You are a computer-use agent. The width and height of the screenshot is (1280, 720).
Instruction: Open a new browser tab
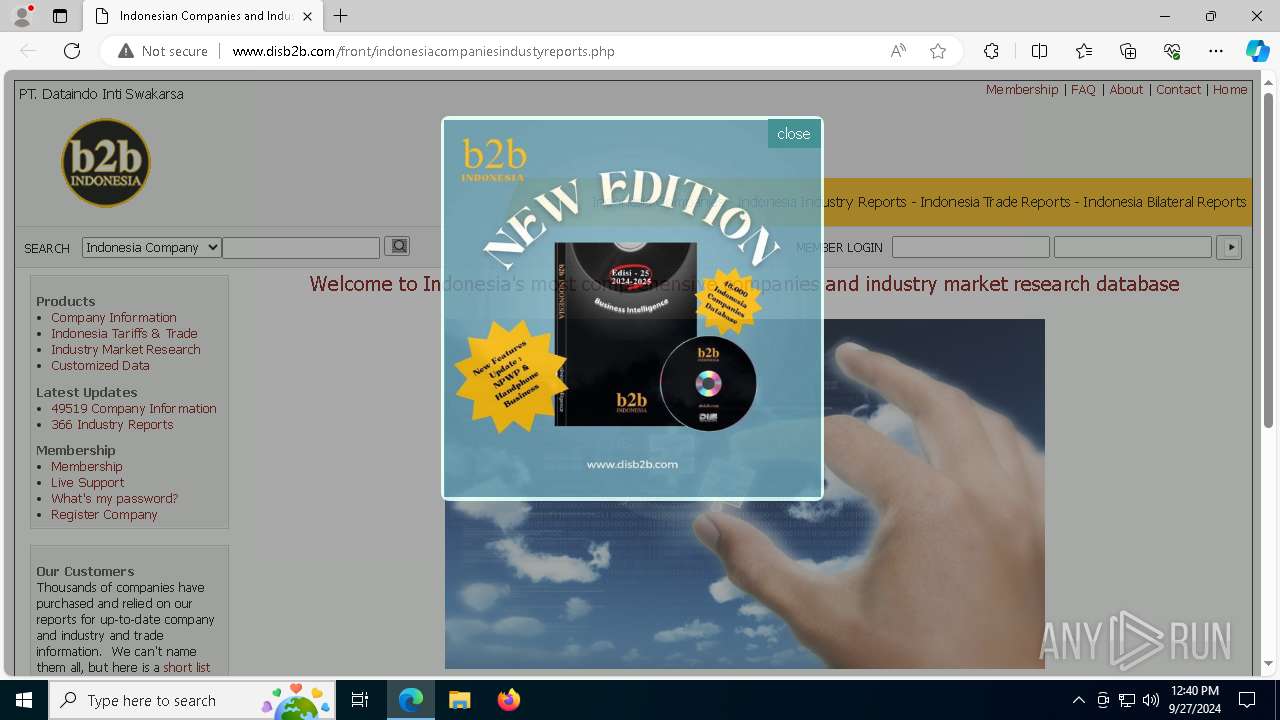tap(341, 16)
